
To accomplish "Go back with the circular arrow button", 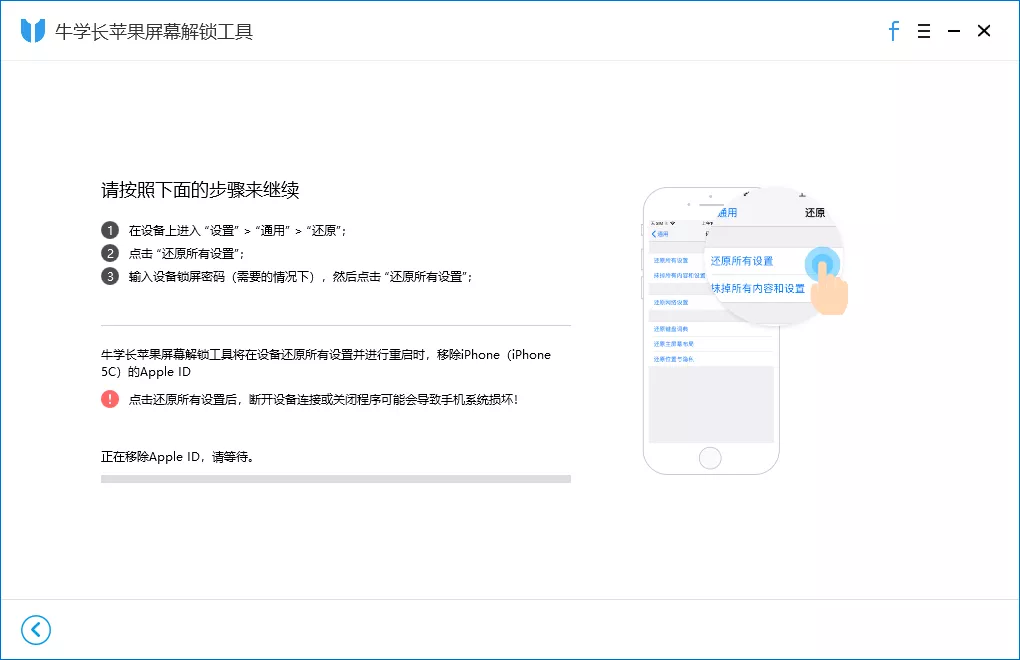I will [x=36, y=629].
